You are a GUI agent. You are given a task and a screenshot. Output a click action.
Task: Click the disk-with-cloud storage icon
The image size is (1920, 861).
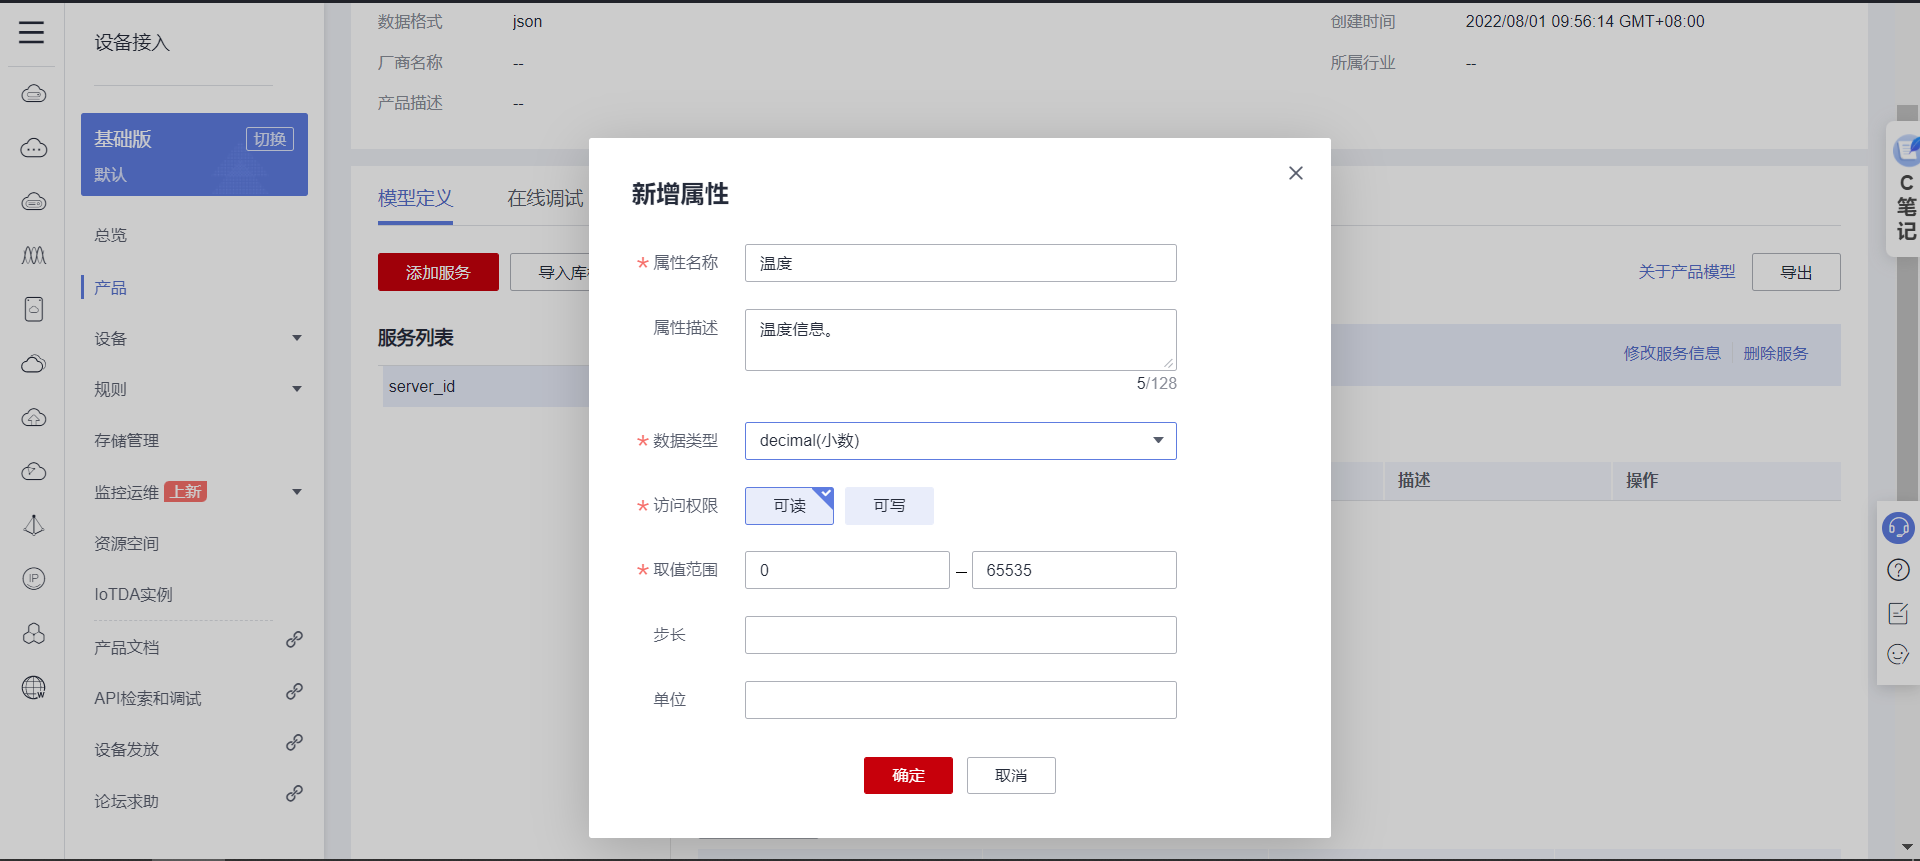(x=34, y=309)
